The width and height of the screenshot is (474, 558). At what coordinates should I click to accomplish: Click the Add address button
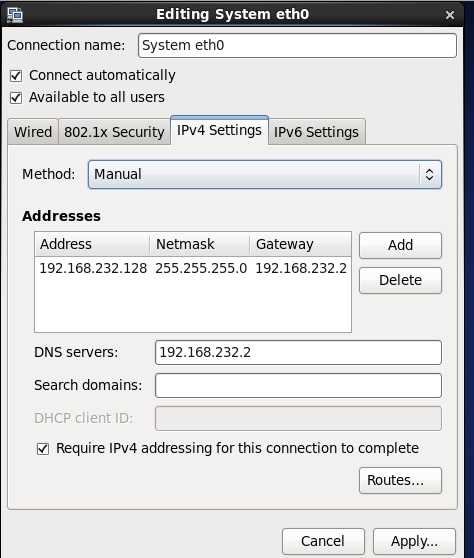pos(400,245)
